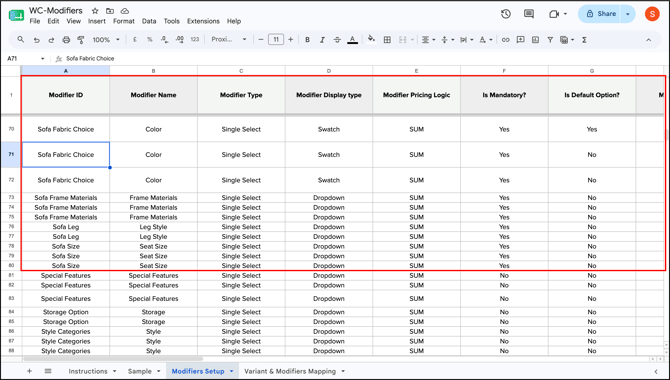The image size is (670, 380).
Task: Open the text color picker
Action: click(x=353, y=39)
